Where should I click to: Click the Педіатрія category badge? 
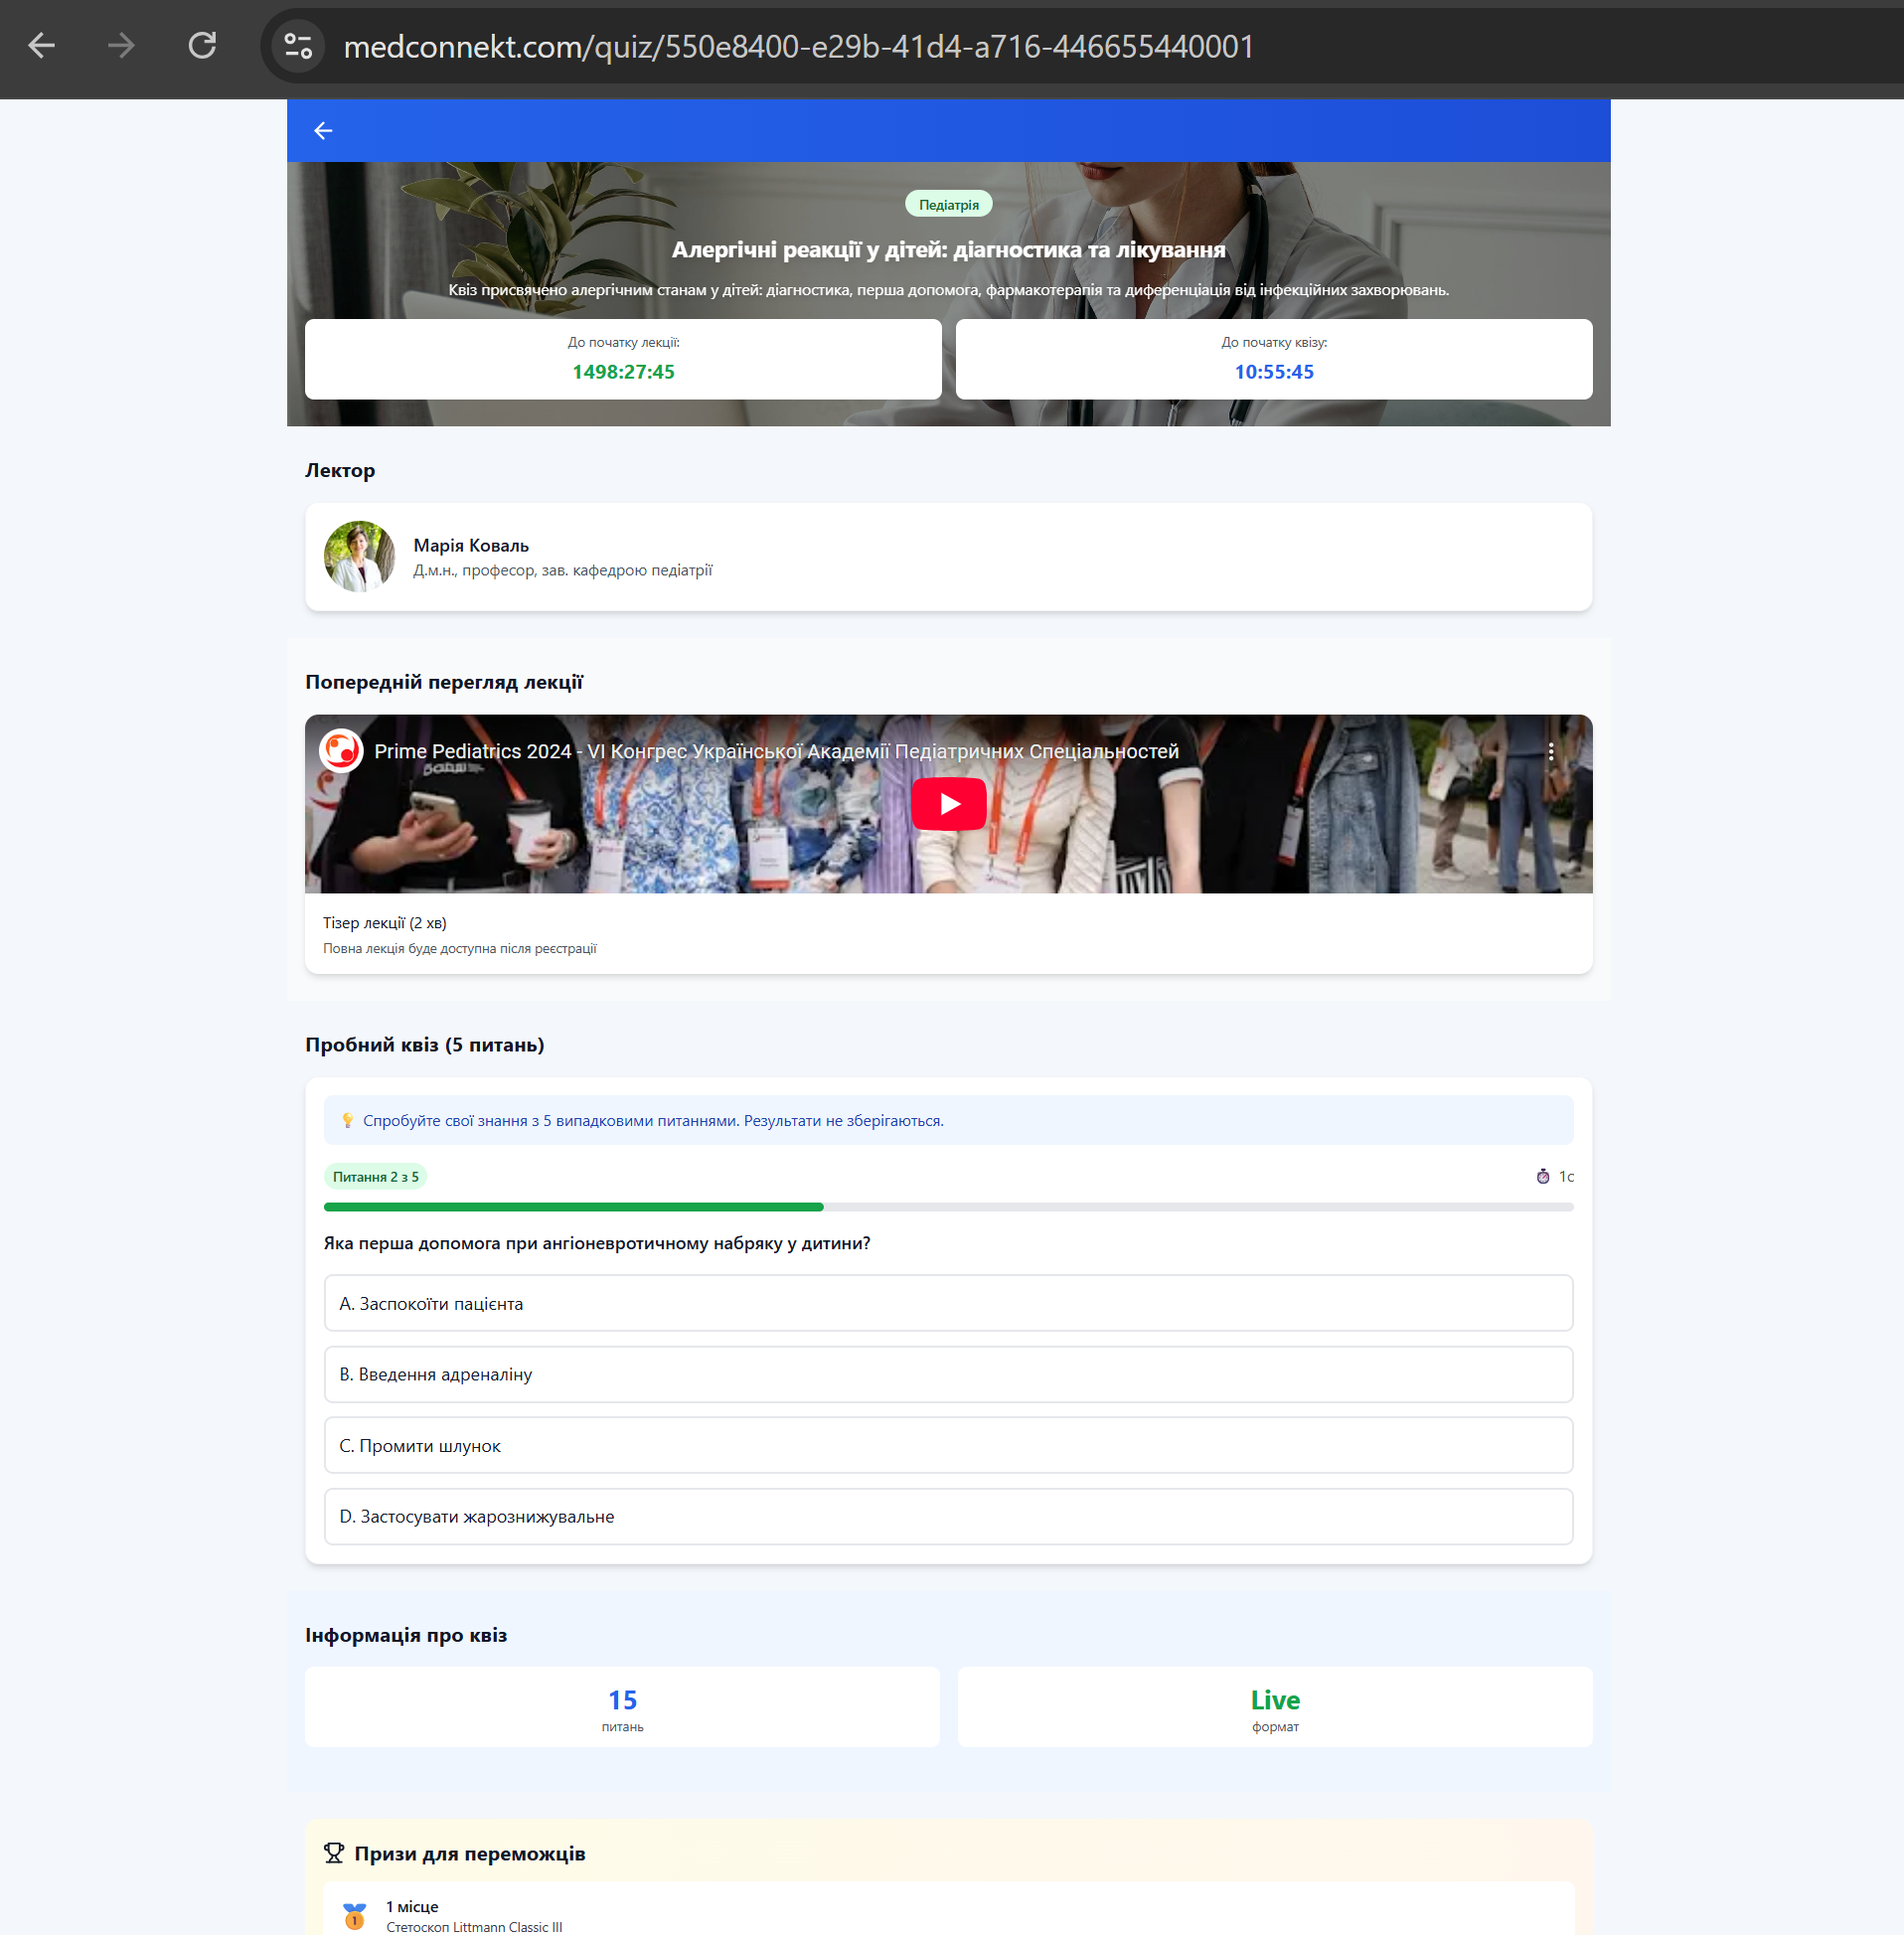click(948, 203)
